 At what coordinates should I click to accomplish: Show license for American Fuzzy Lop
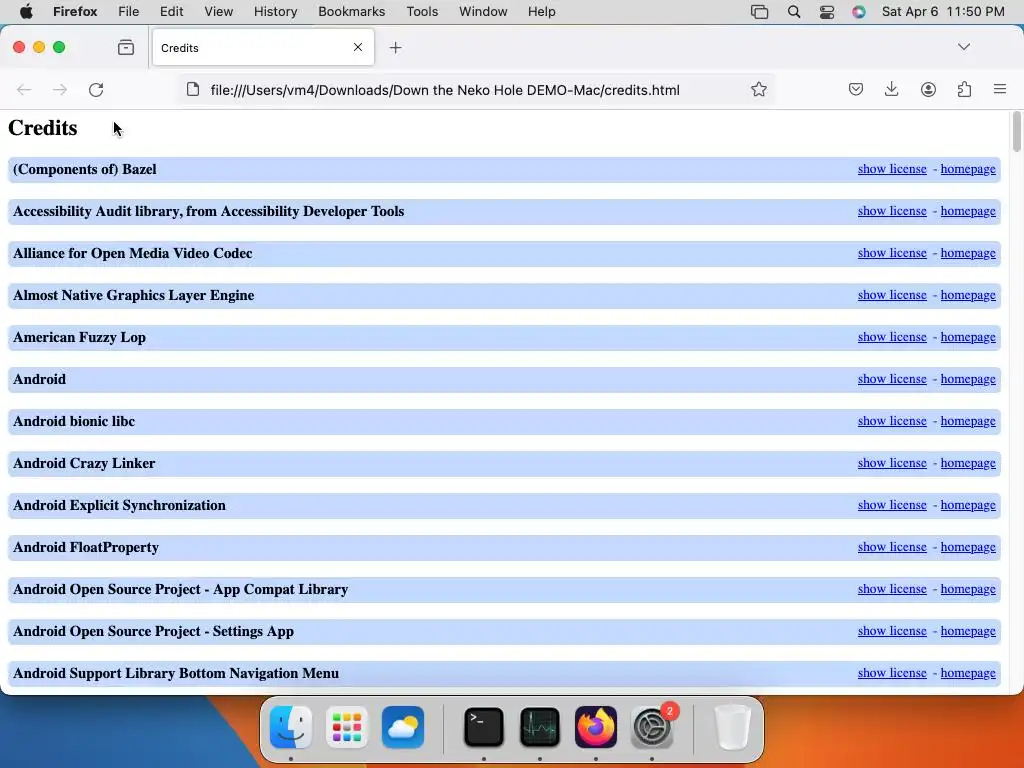[892, 337]
